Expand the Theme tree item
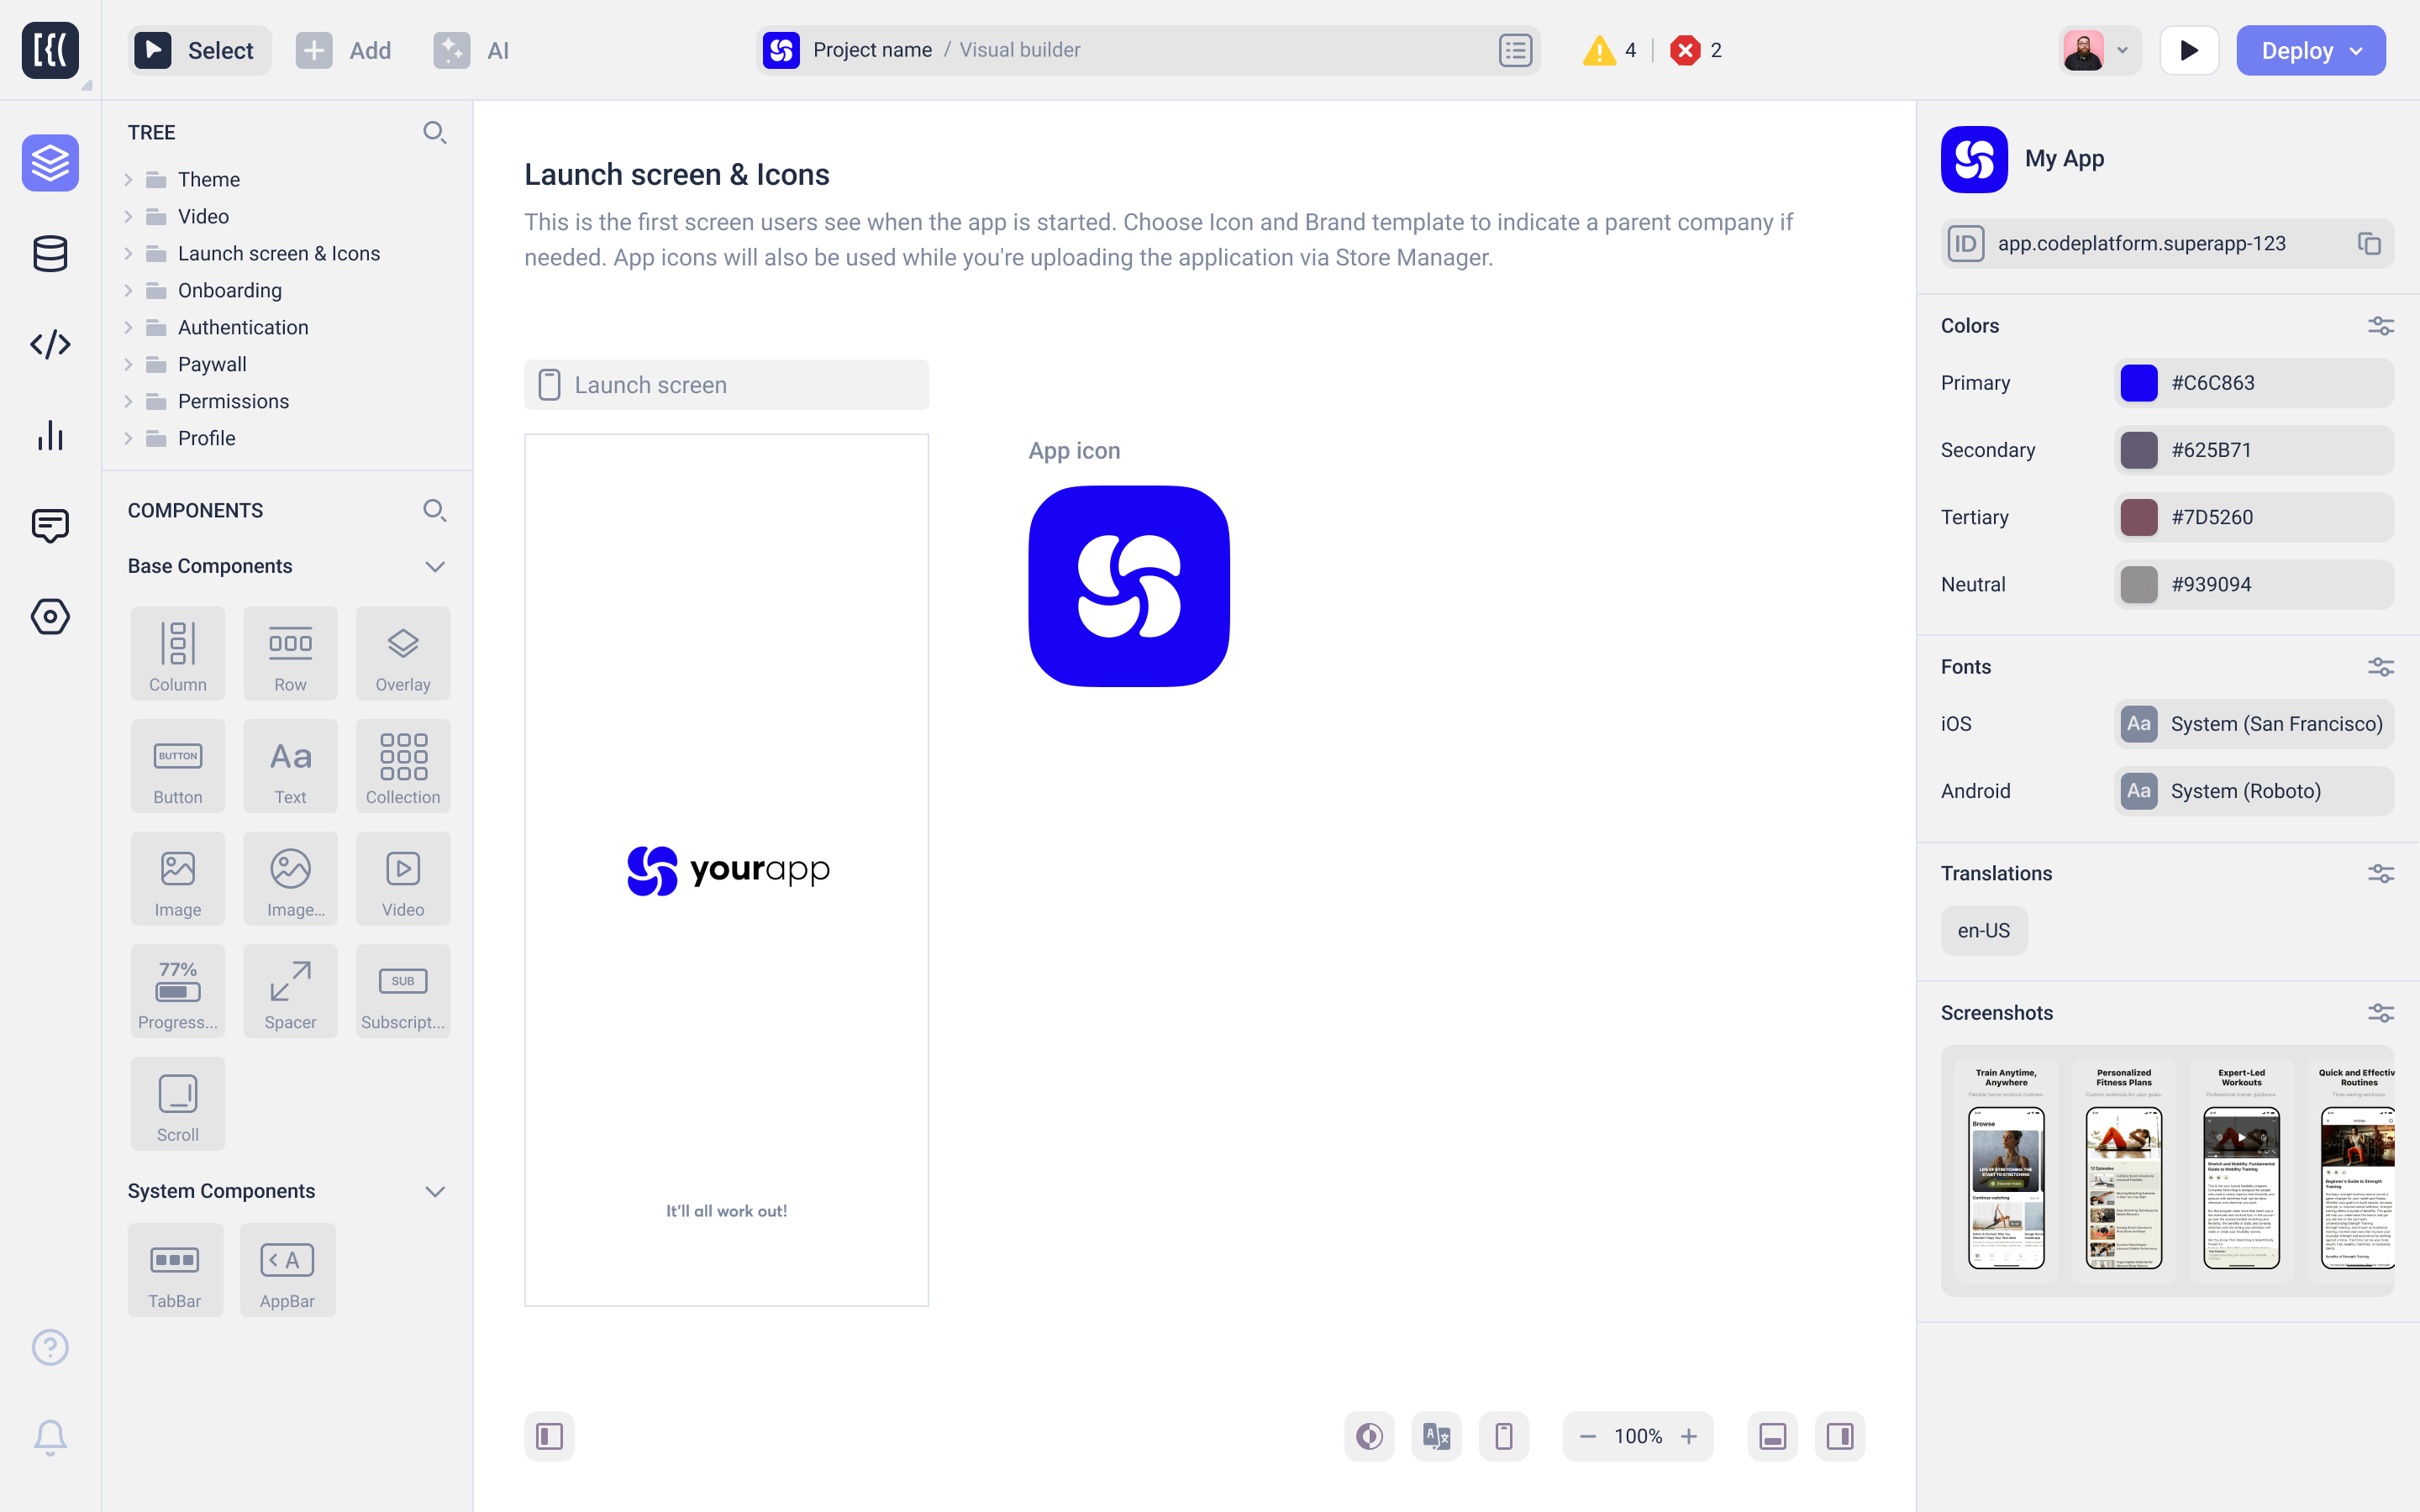The height and width of the screenshot is (1512, 2420). point(131,180)
